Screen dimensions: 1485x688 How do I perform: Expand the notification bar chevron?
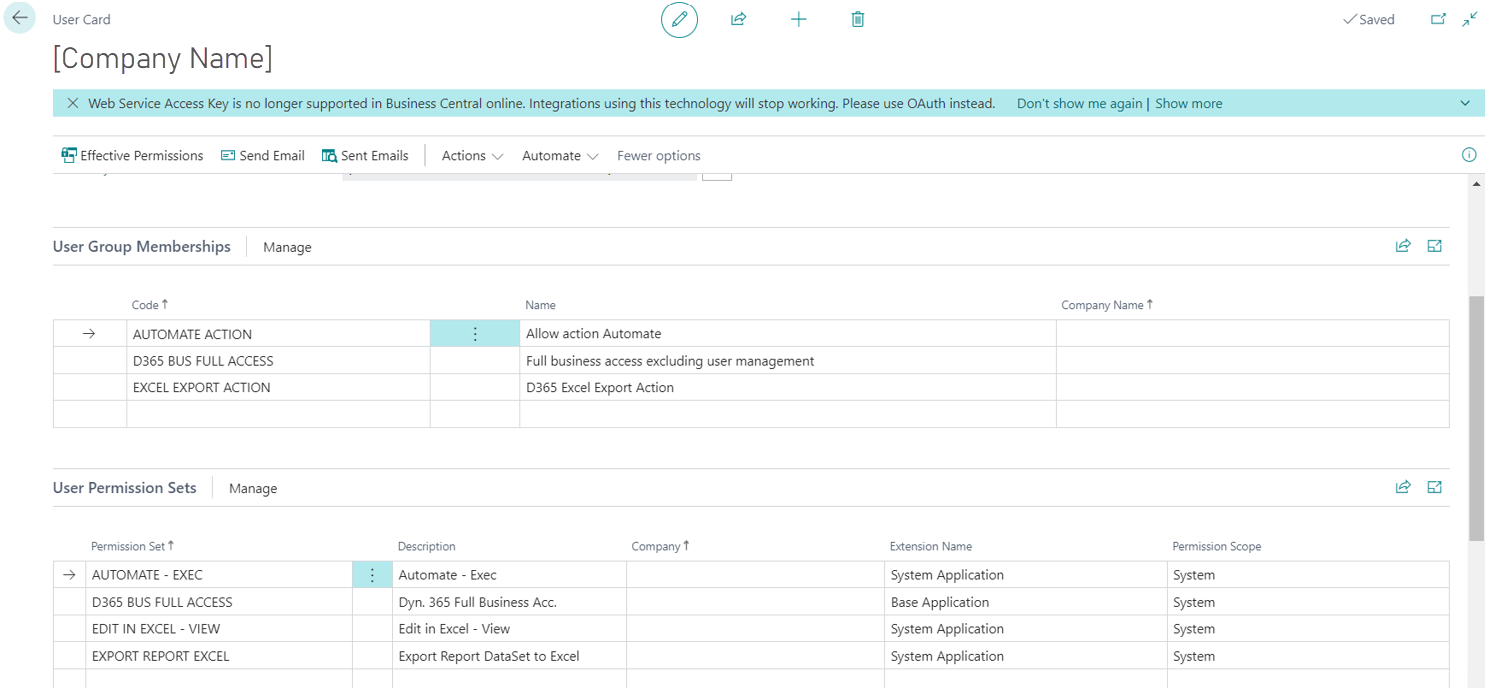pos(1464,103)
